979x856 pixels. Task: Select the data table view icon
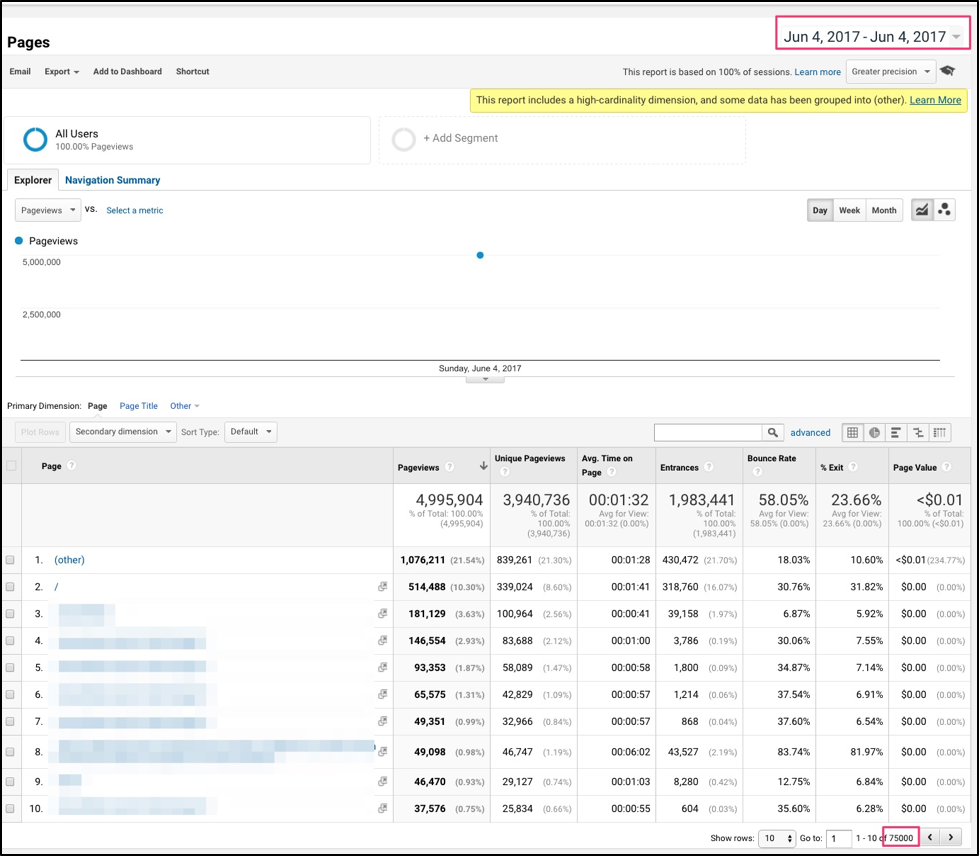coord(853,432)
